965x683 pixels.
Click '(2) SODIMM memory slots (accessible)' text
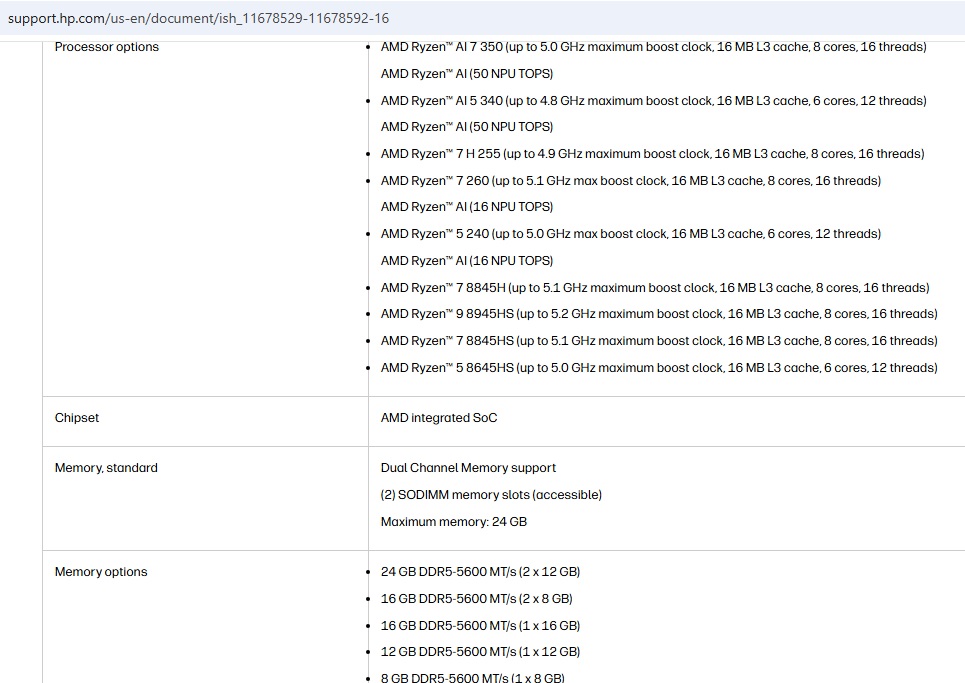(491, 495)
